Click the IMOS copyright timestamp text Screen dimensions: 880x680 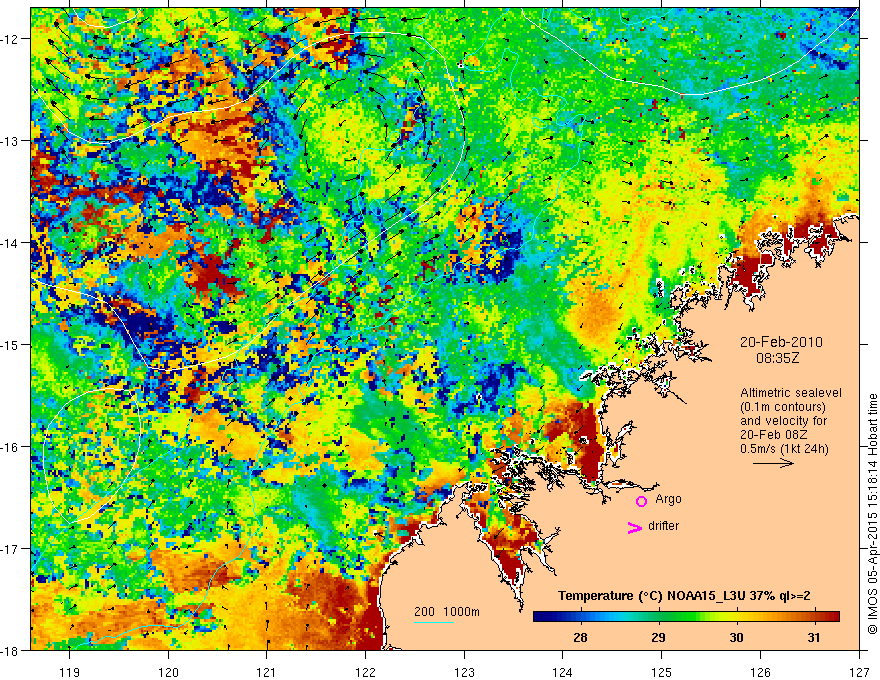(873, 515)
